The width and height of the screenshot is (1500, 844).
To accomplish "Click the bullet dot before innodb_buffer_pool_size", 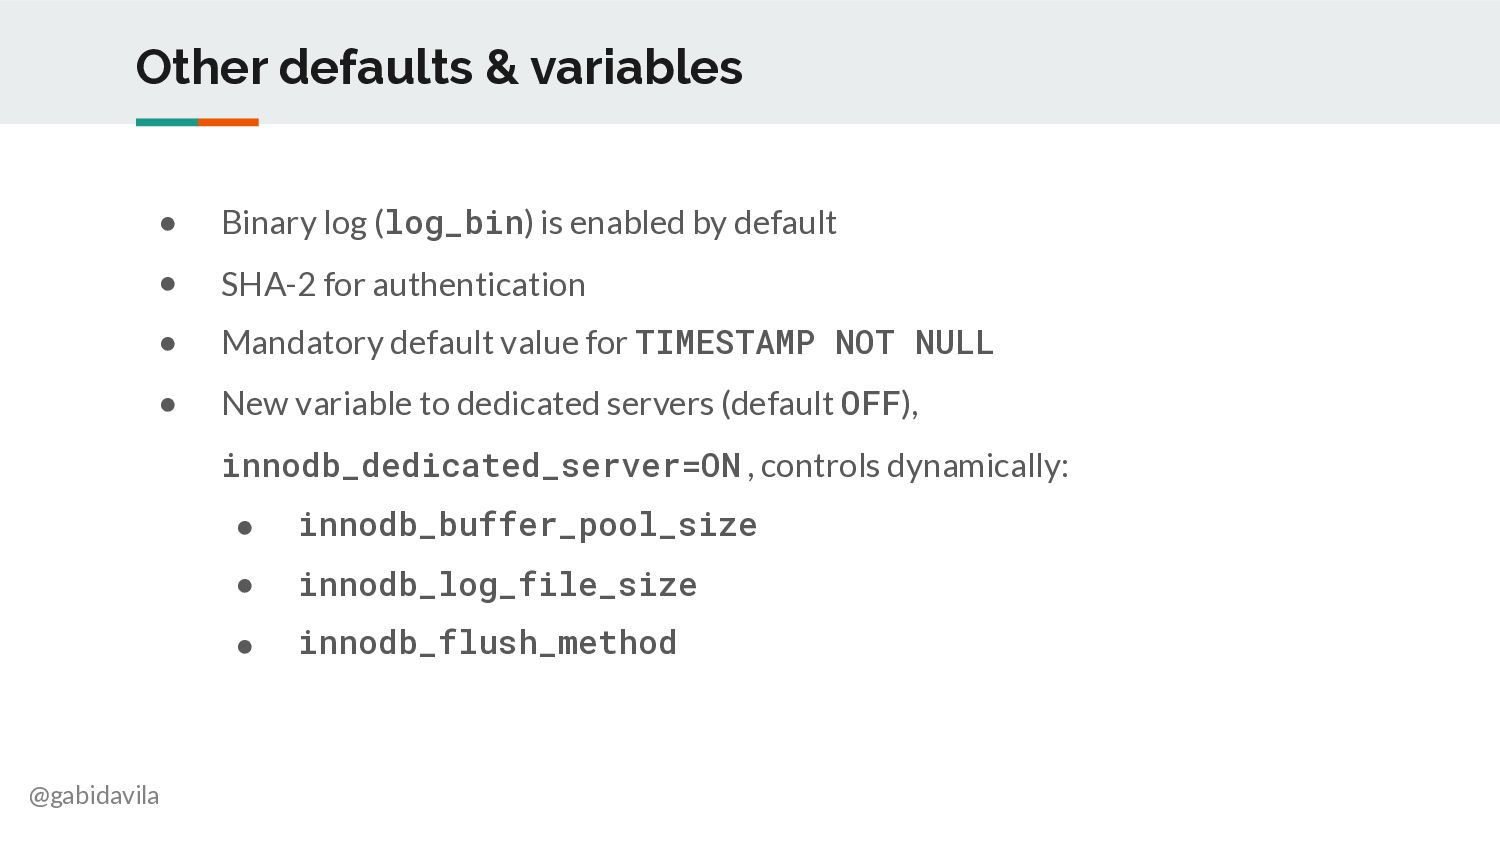I will 245,528.
